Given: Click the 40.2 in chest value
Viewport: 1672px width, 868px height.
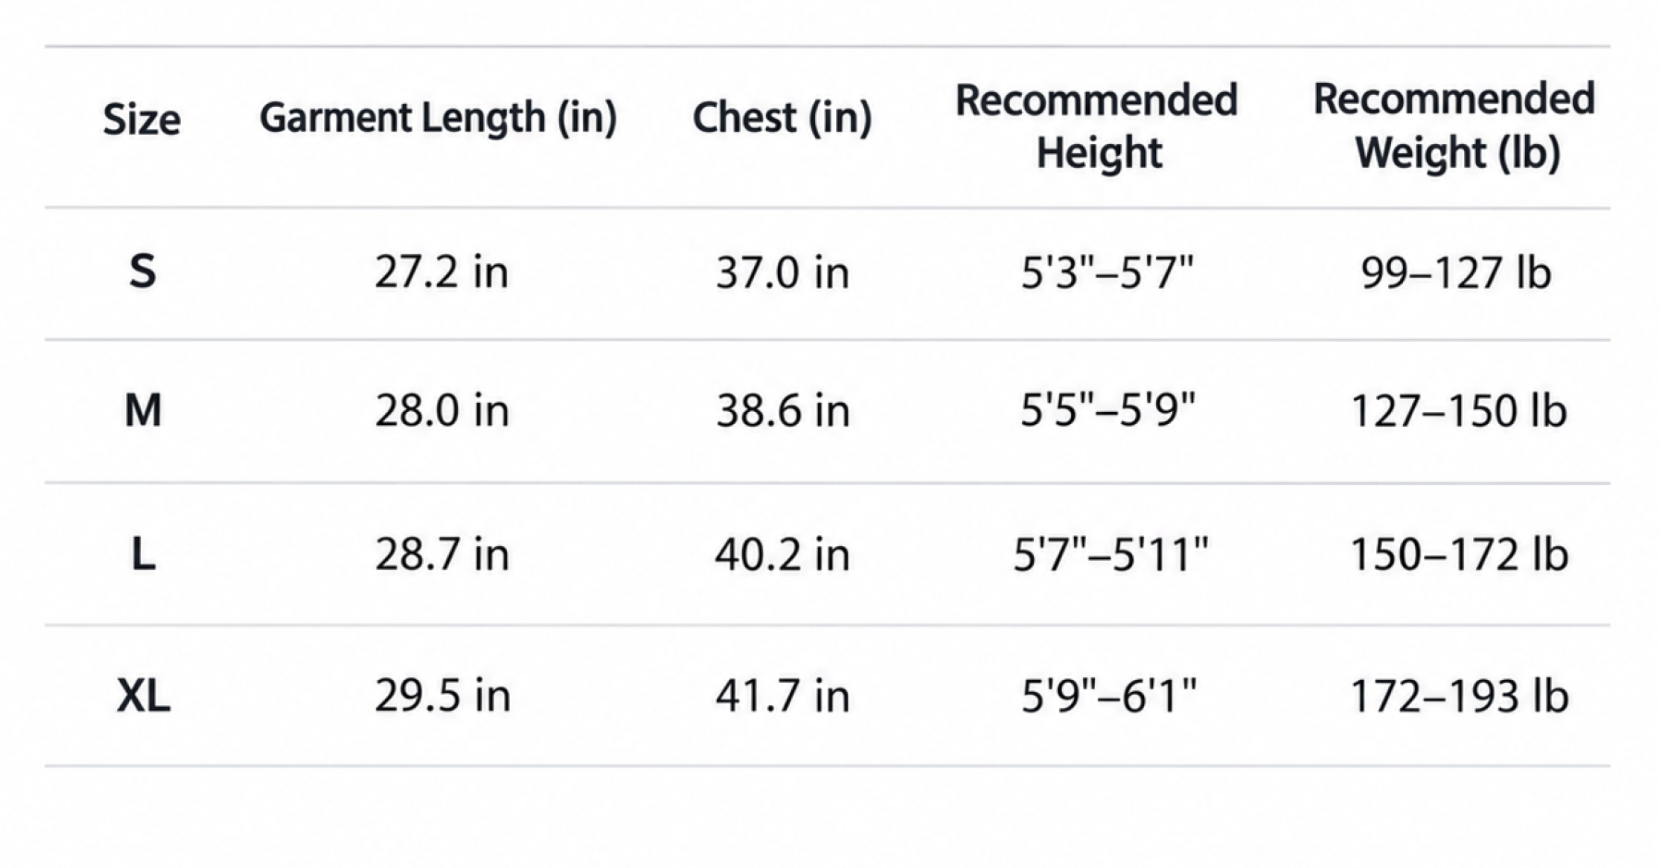Looking at the screenshot, I should pos(782,554).
